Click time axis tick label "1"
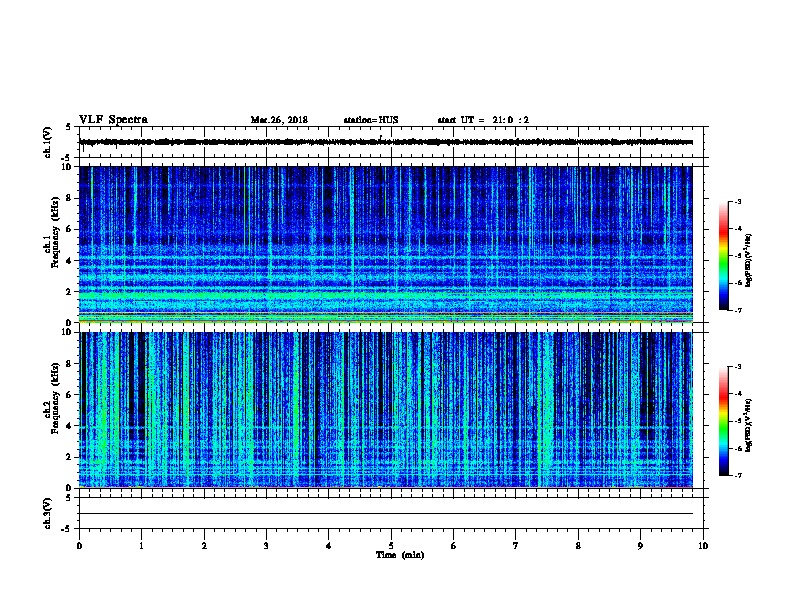Image resolution: width=792 pixels, height=612 pixels. [x=141, y=545]
